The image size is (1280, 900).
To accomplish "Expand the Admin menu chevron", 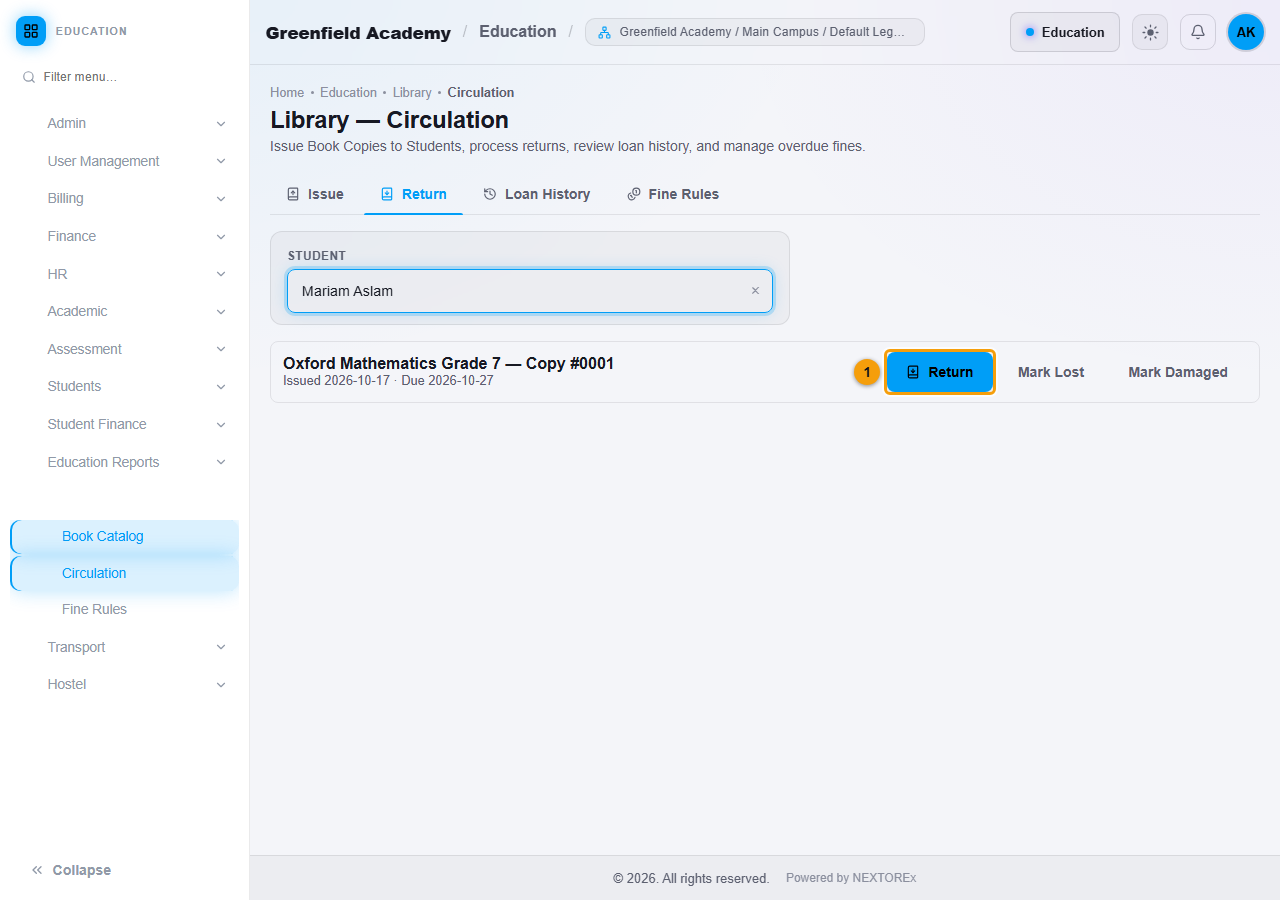I will [221, 124].
